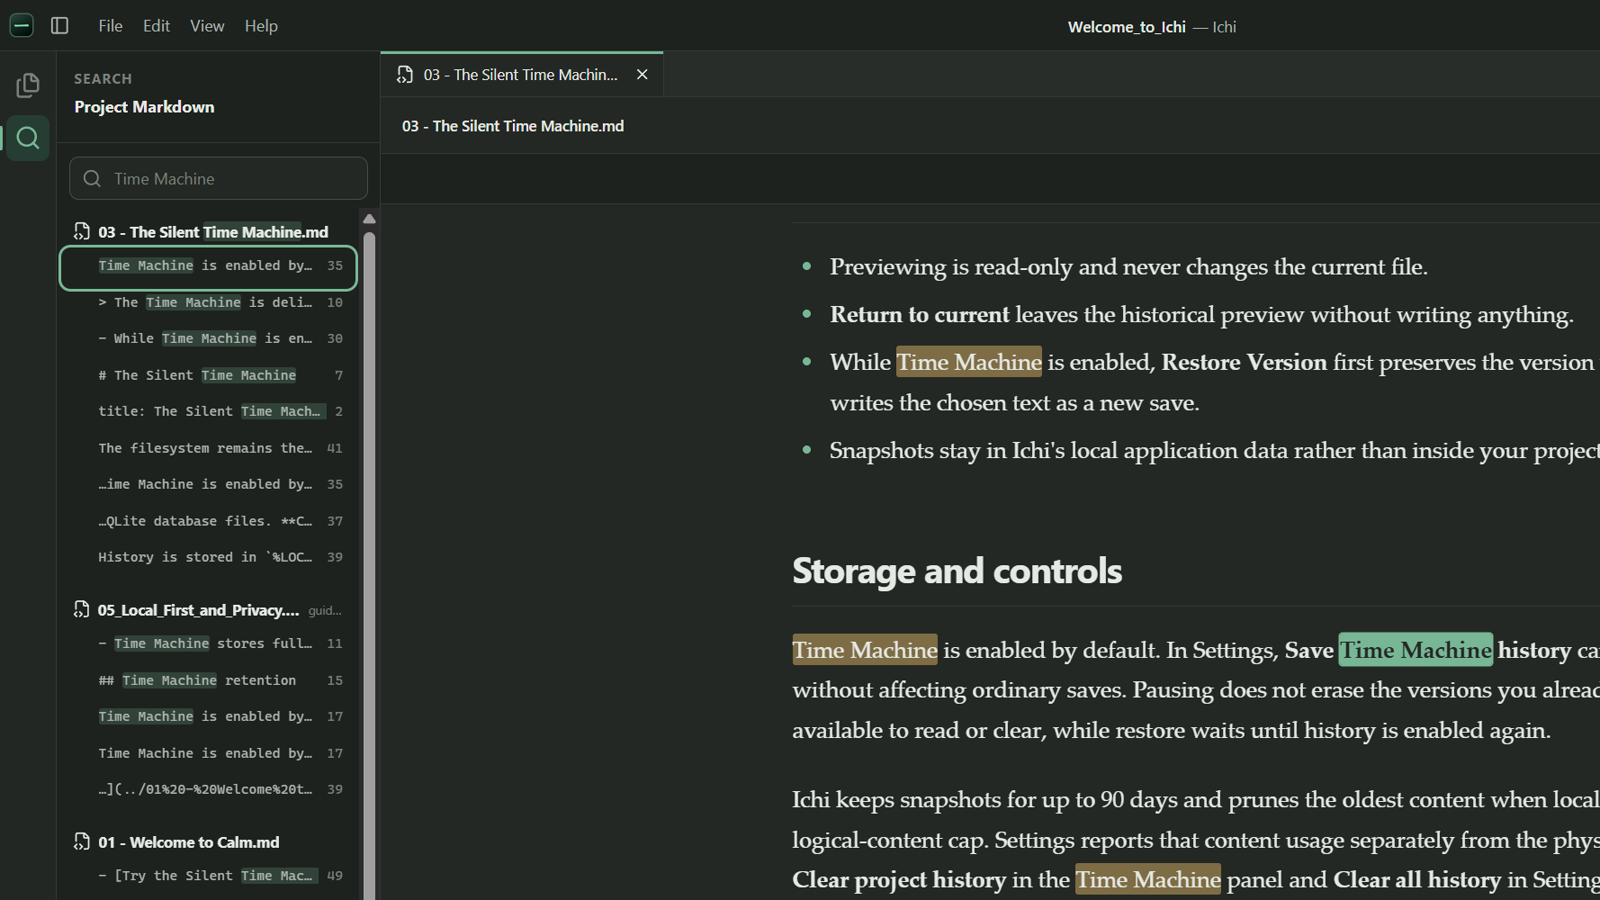Click the search results scrollbar thumb
This screenshot has width=1600, height=900.
tap(369, 565)
